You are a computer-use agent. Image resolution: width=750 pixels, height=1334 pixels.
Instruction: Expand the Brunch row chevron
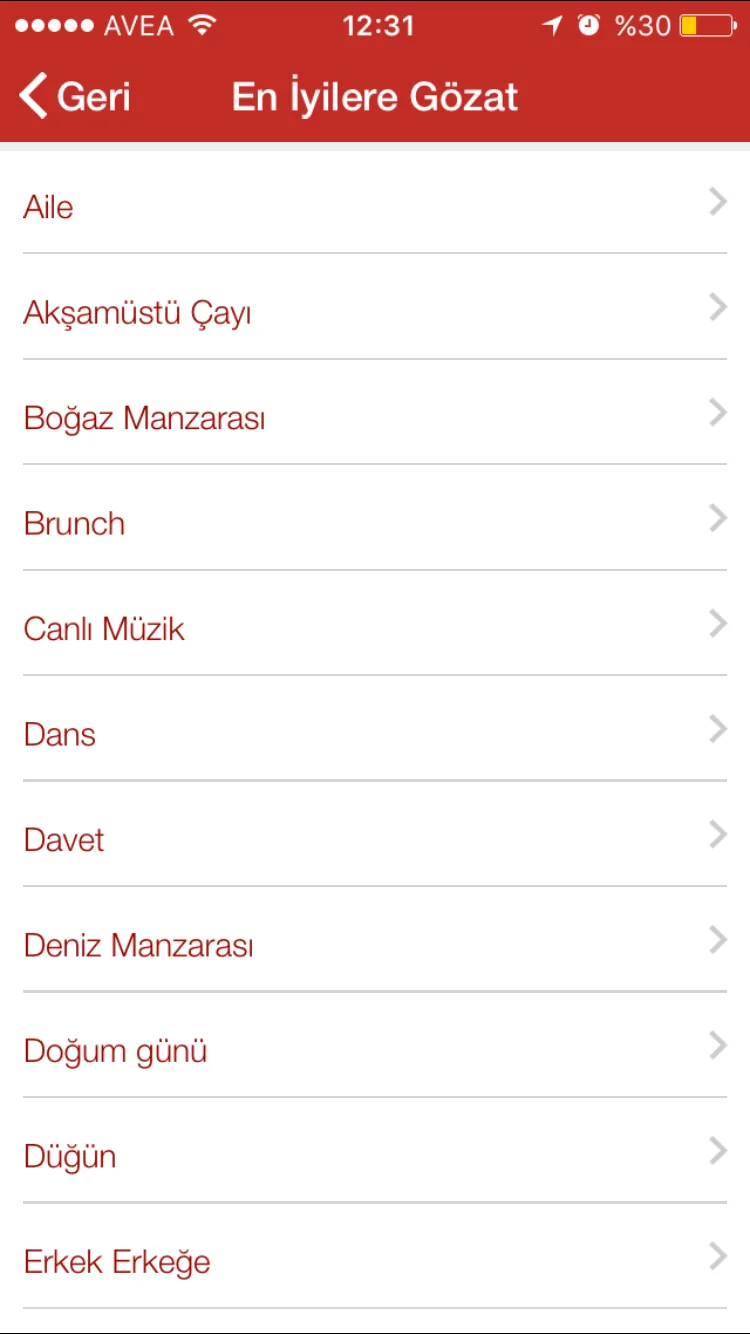point(717,519)
